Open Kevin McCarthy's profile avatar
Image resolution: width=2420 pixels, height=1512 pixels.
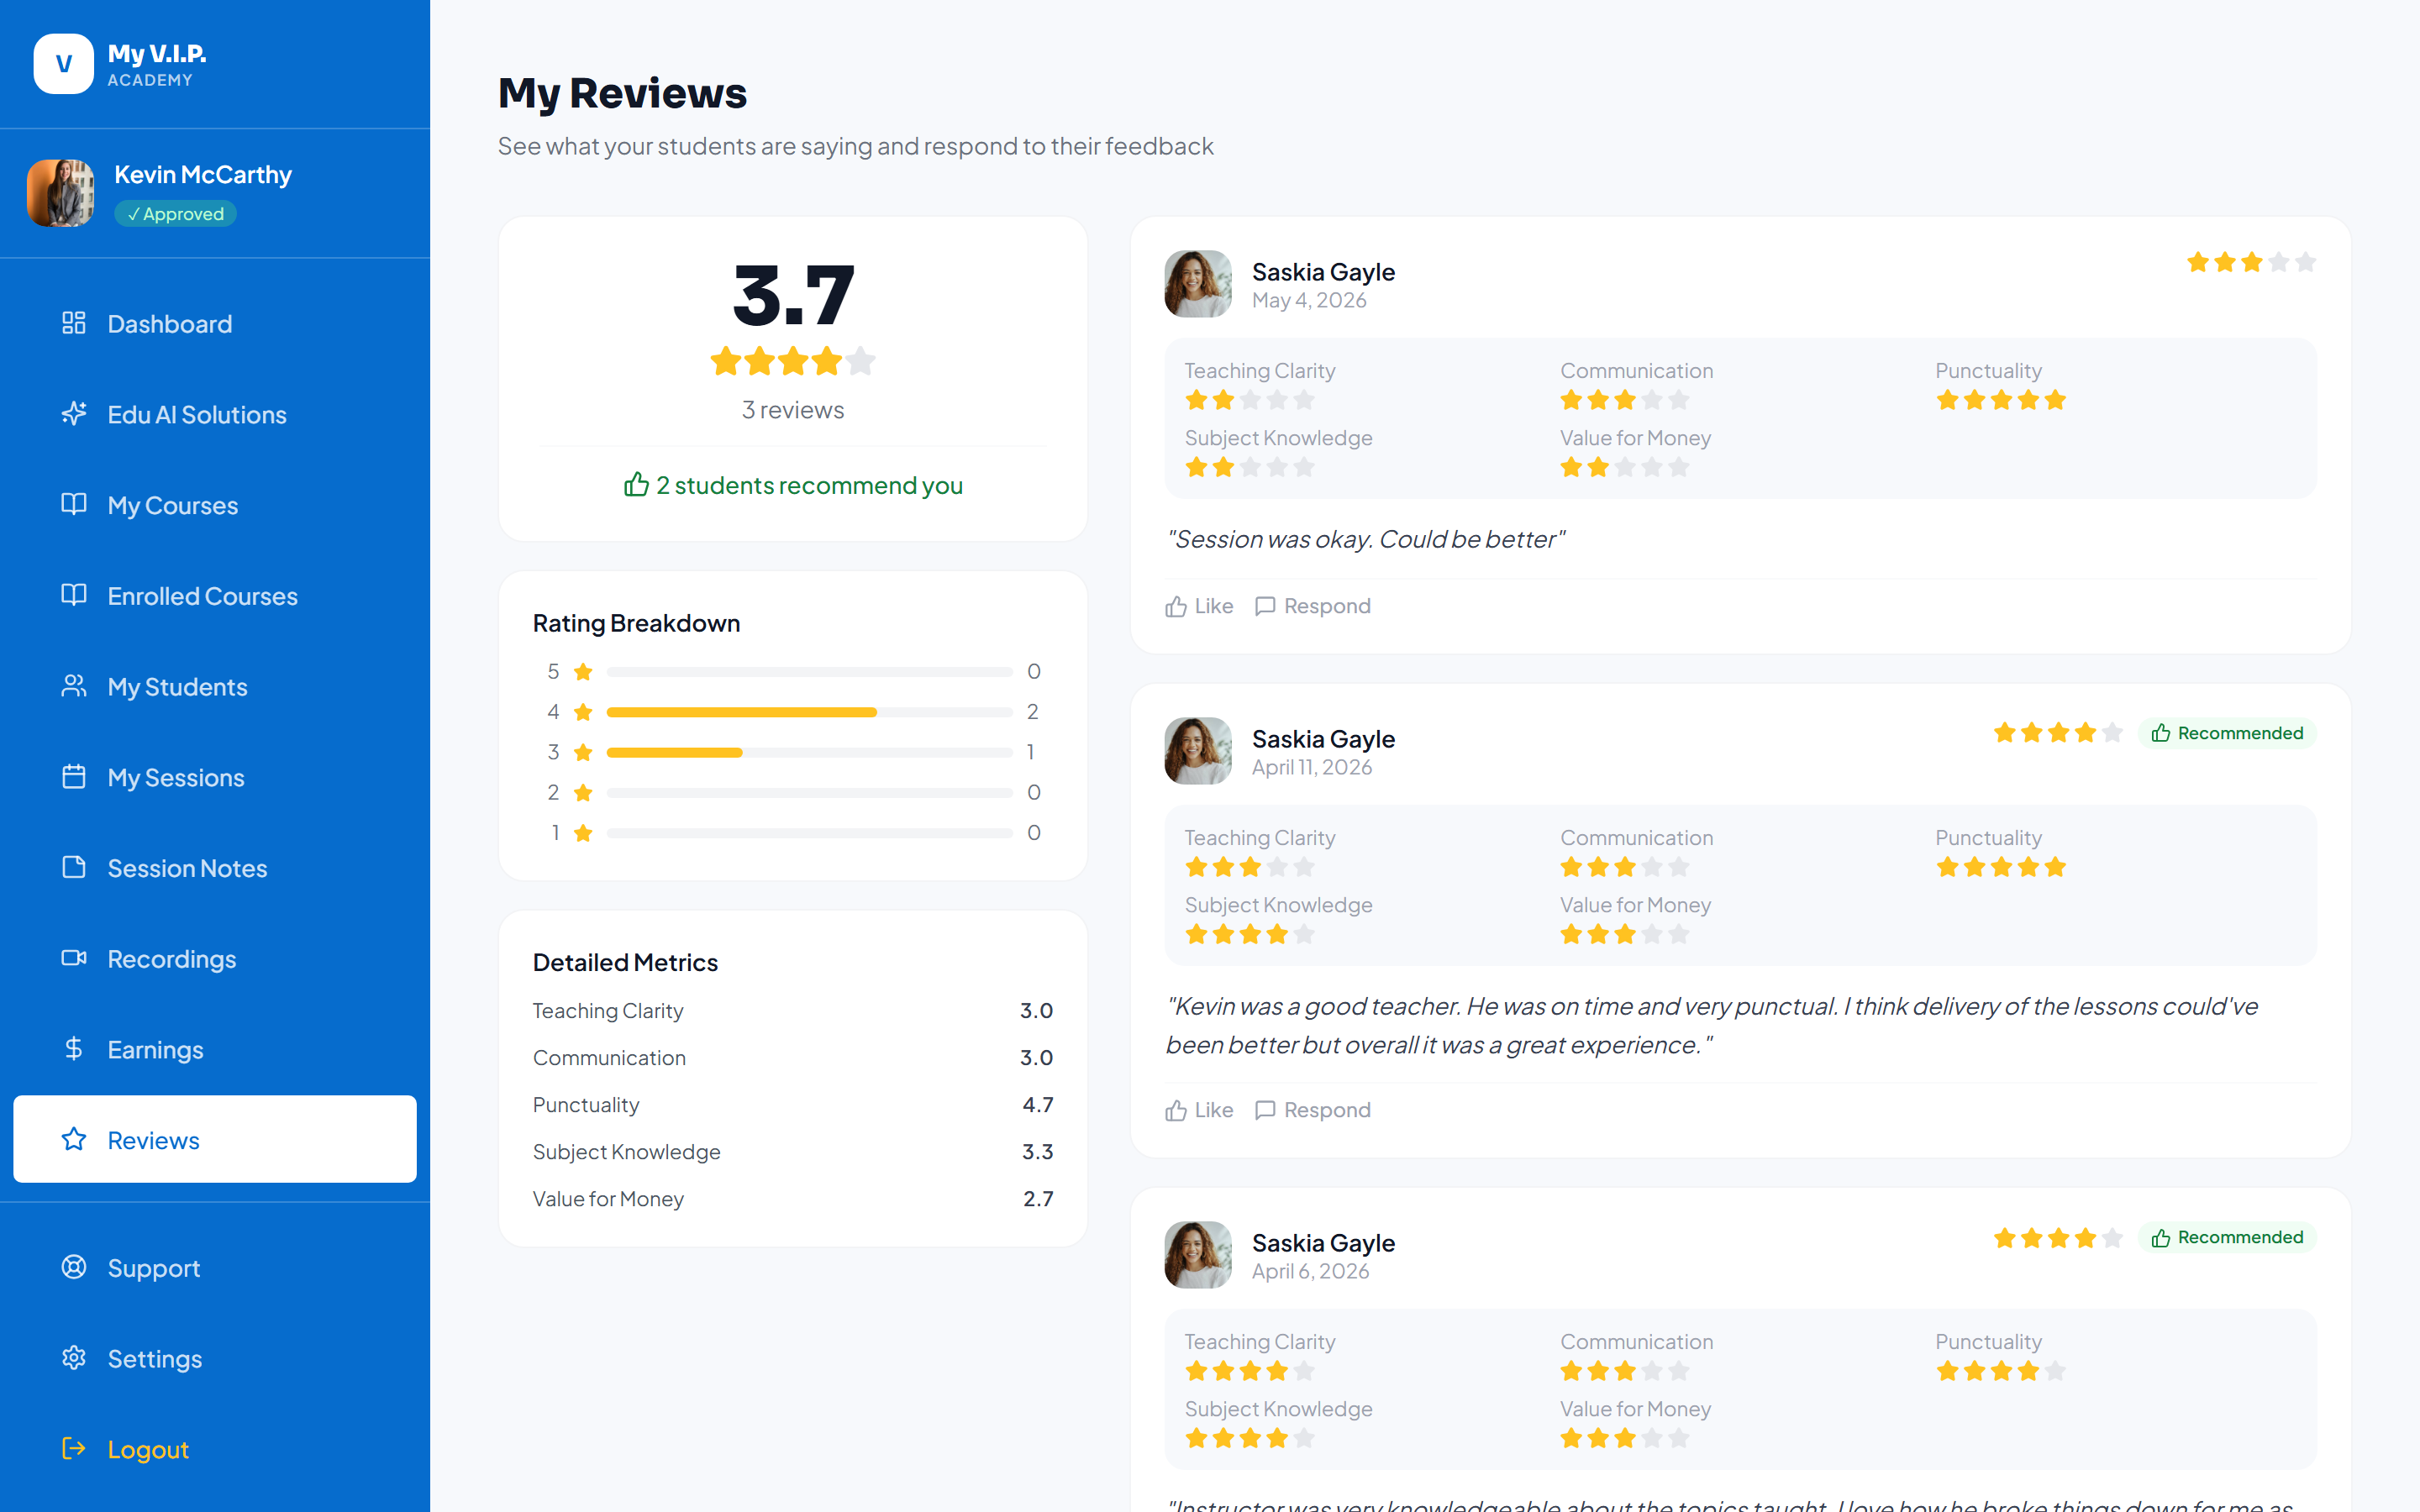[x=61, y=193]
